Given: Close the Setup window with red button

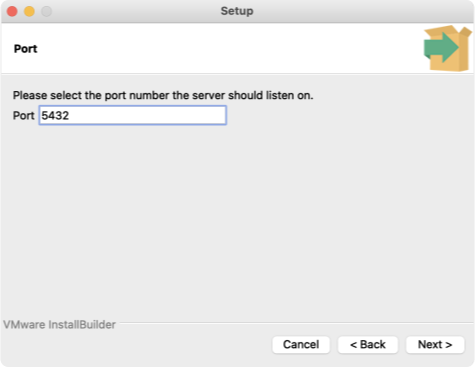Looking at the screenshot, I should [x=12, y=11].
